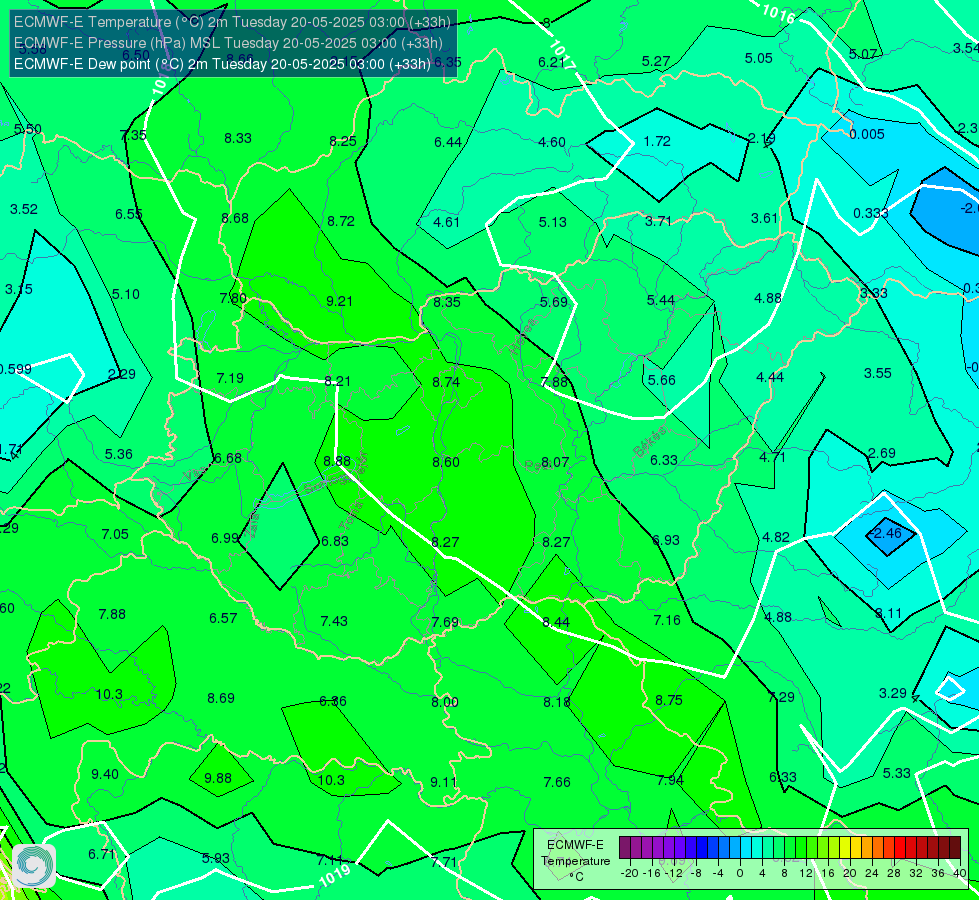Click the 8.33 dew point value
Screen dimensions: 979x900
238,138
